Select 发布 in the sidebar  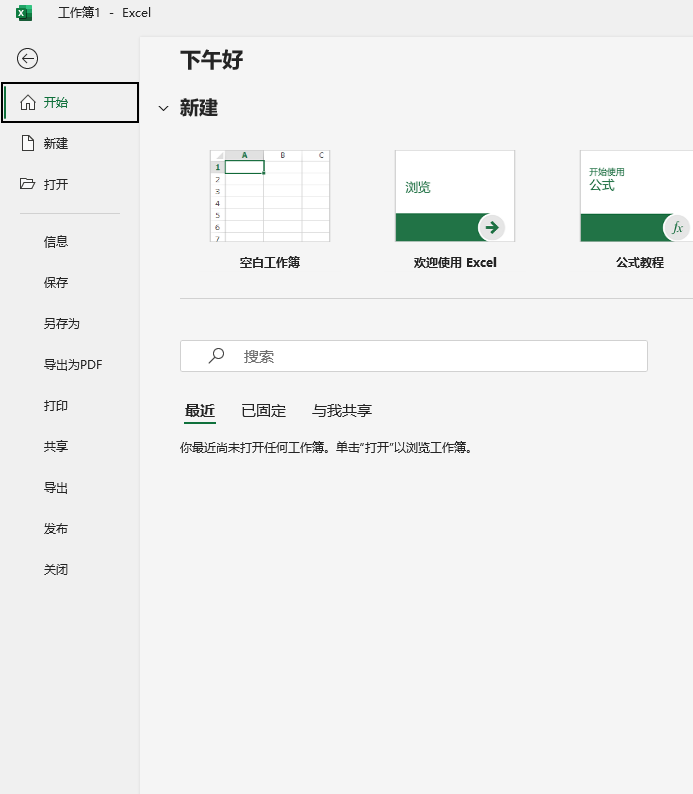pos(56,529)
